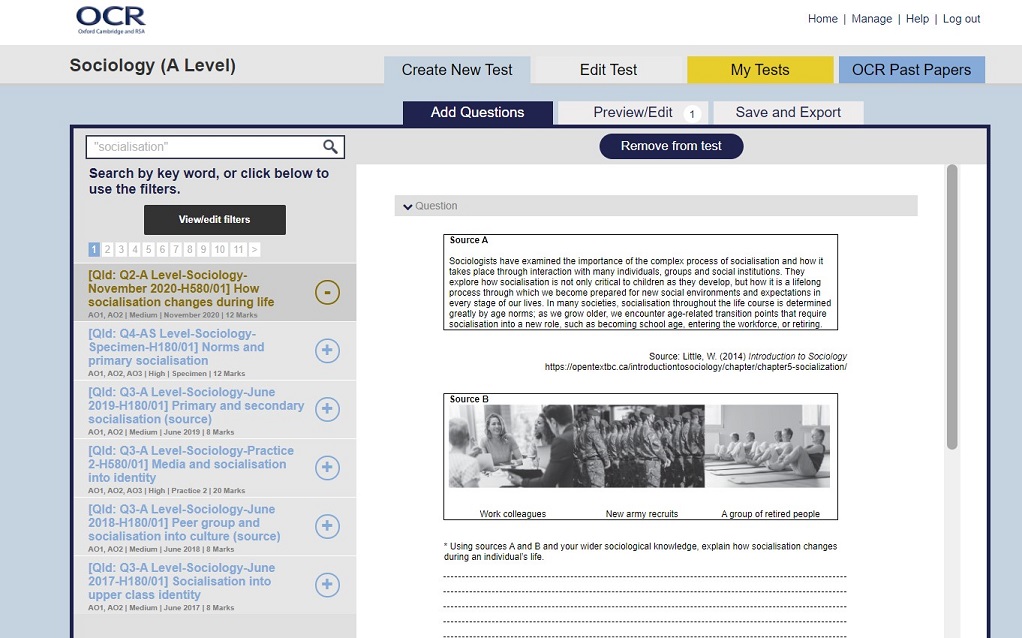This screenshot has height=638, width=1022.
Task: Go to results page 11
Action: (239, 249)
